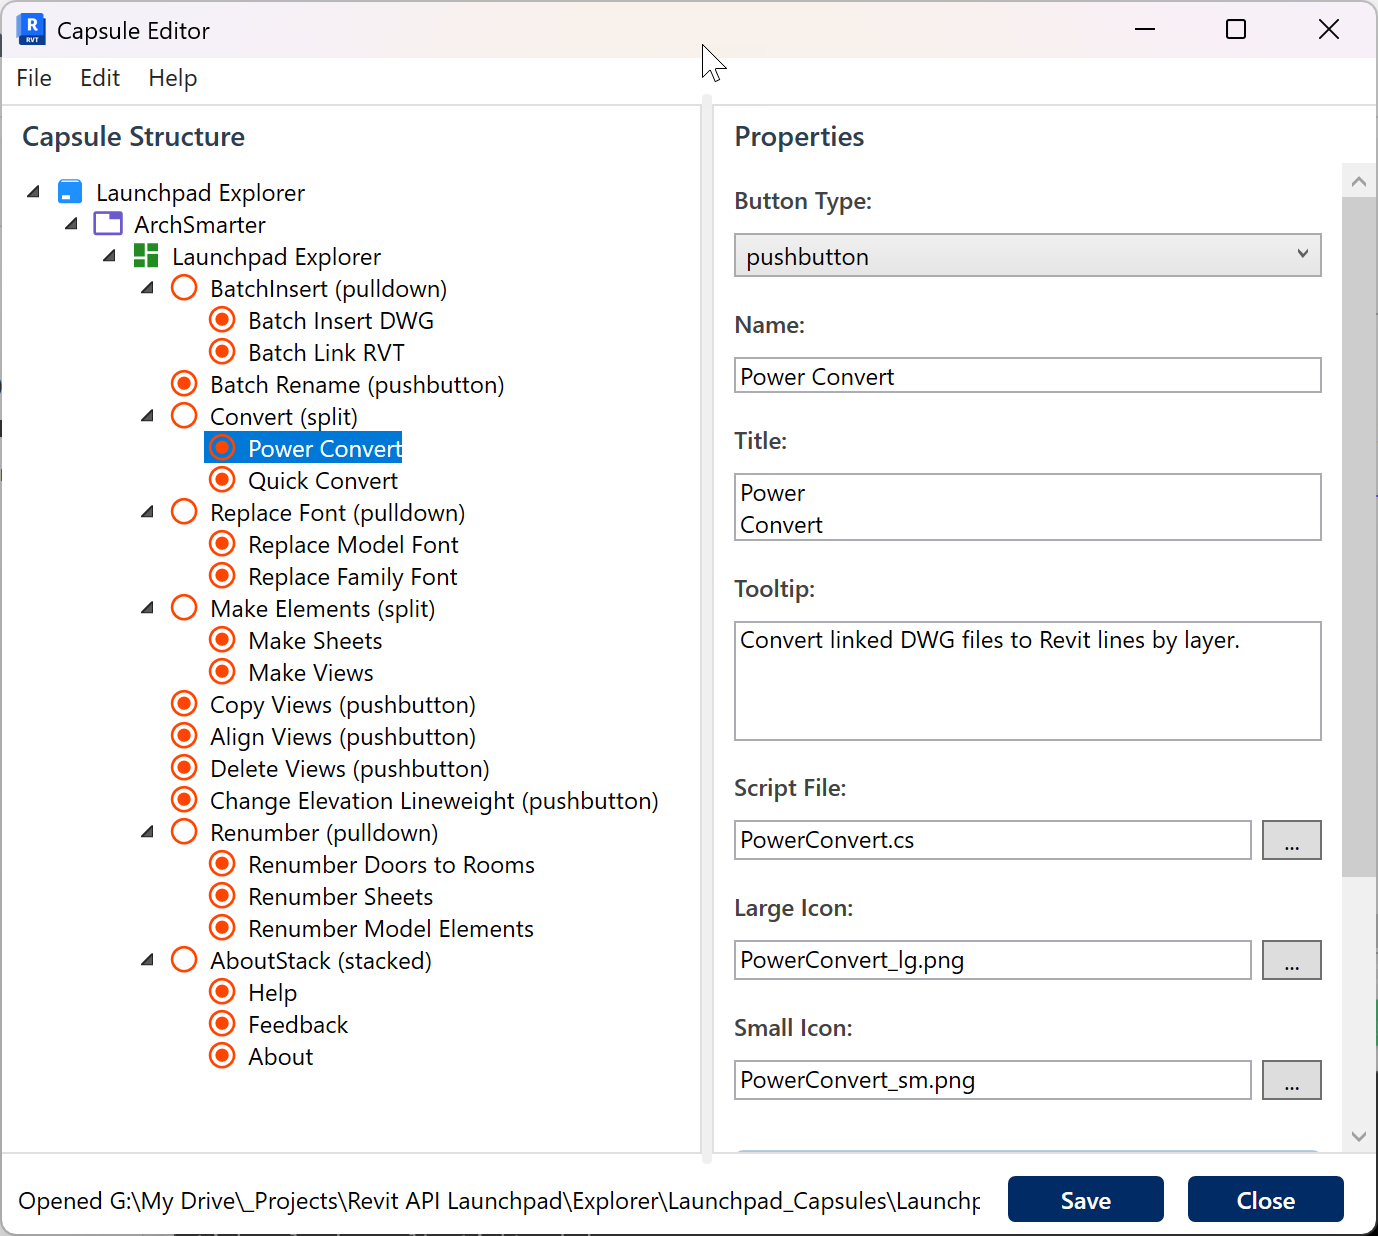This screenshot has height=1236, width=1378.
Task: Click the icon next to Renumber Sheets
Action: click(222, 896)
